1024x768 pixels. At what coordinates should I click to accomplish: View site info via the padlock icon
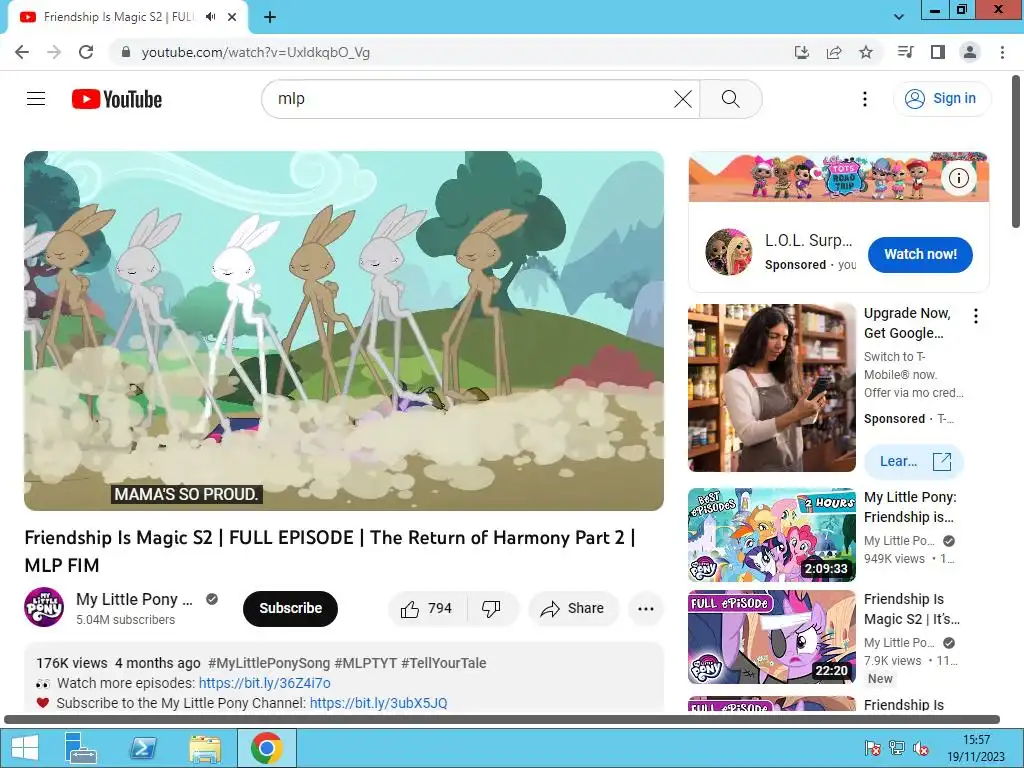click(x=126, y=52)
